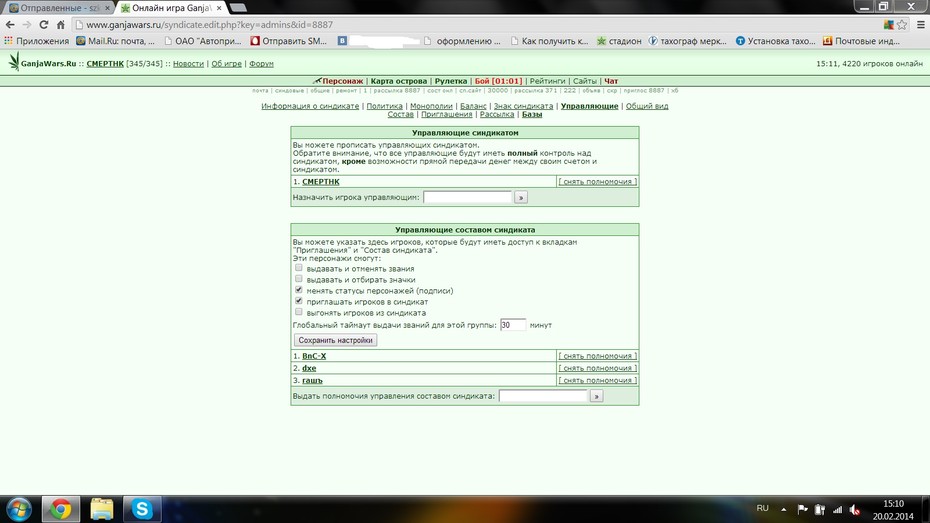Click the volume tray icon
The width and height of the screenshot is (930, 523).
(855, 509)
